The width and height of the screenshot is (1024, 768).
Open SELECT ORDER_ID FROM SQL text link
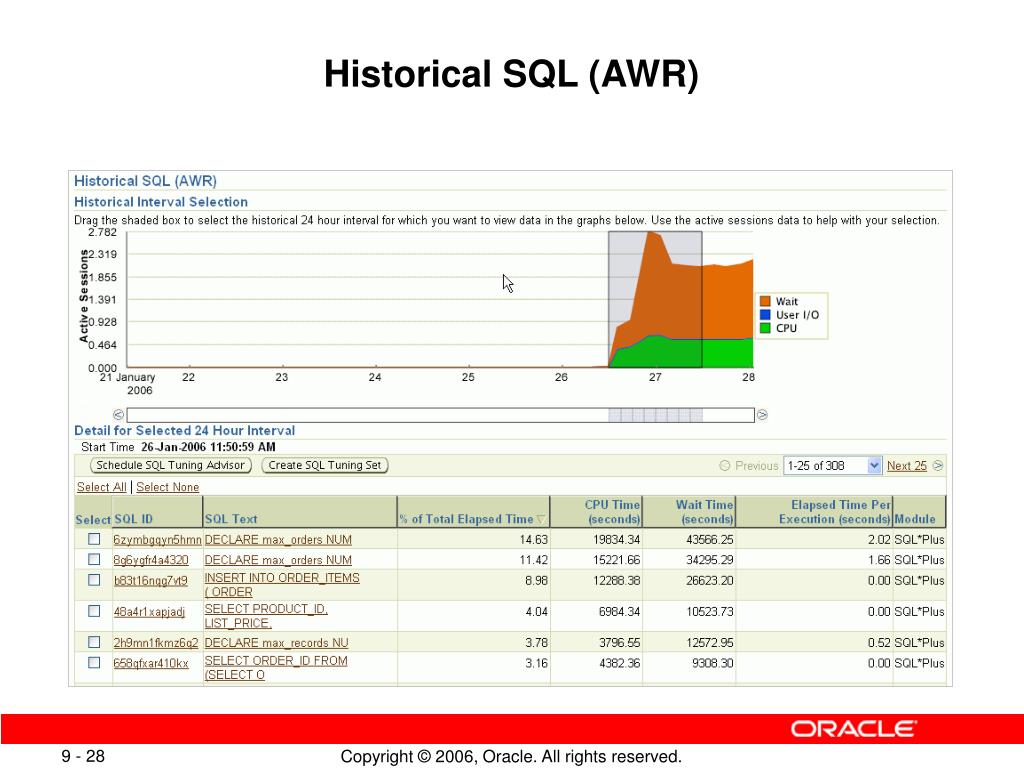pyautogui.click(x=276, y=667)
